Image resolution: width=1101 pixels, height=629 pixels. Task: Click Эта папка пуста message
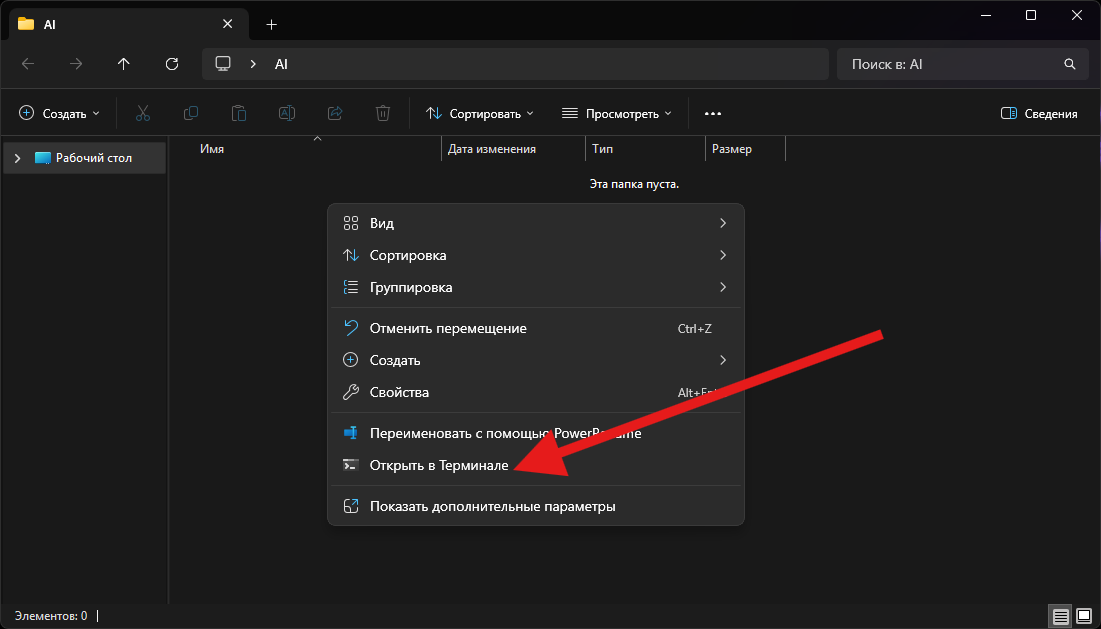[634, 184]
